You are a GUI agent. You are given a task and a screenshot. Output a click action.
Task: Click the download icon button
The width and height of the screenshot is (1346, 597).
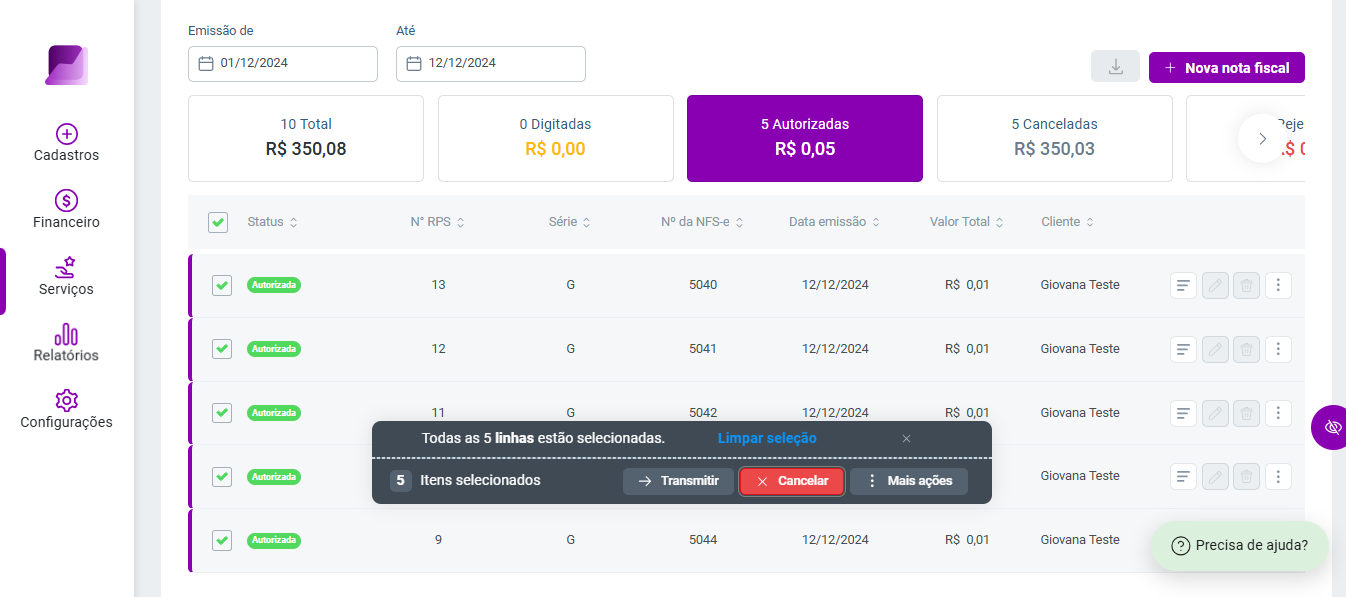[x=1115, y=67]
